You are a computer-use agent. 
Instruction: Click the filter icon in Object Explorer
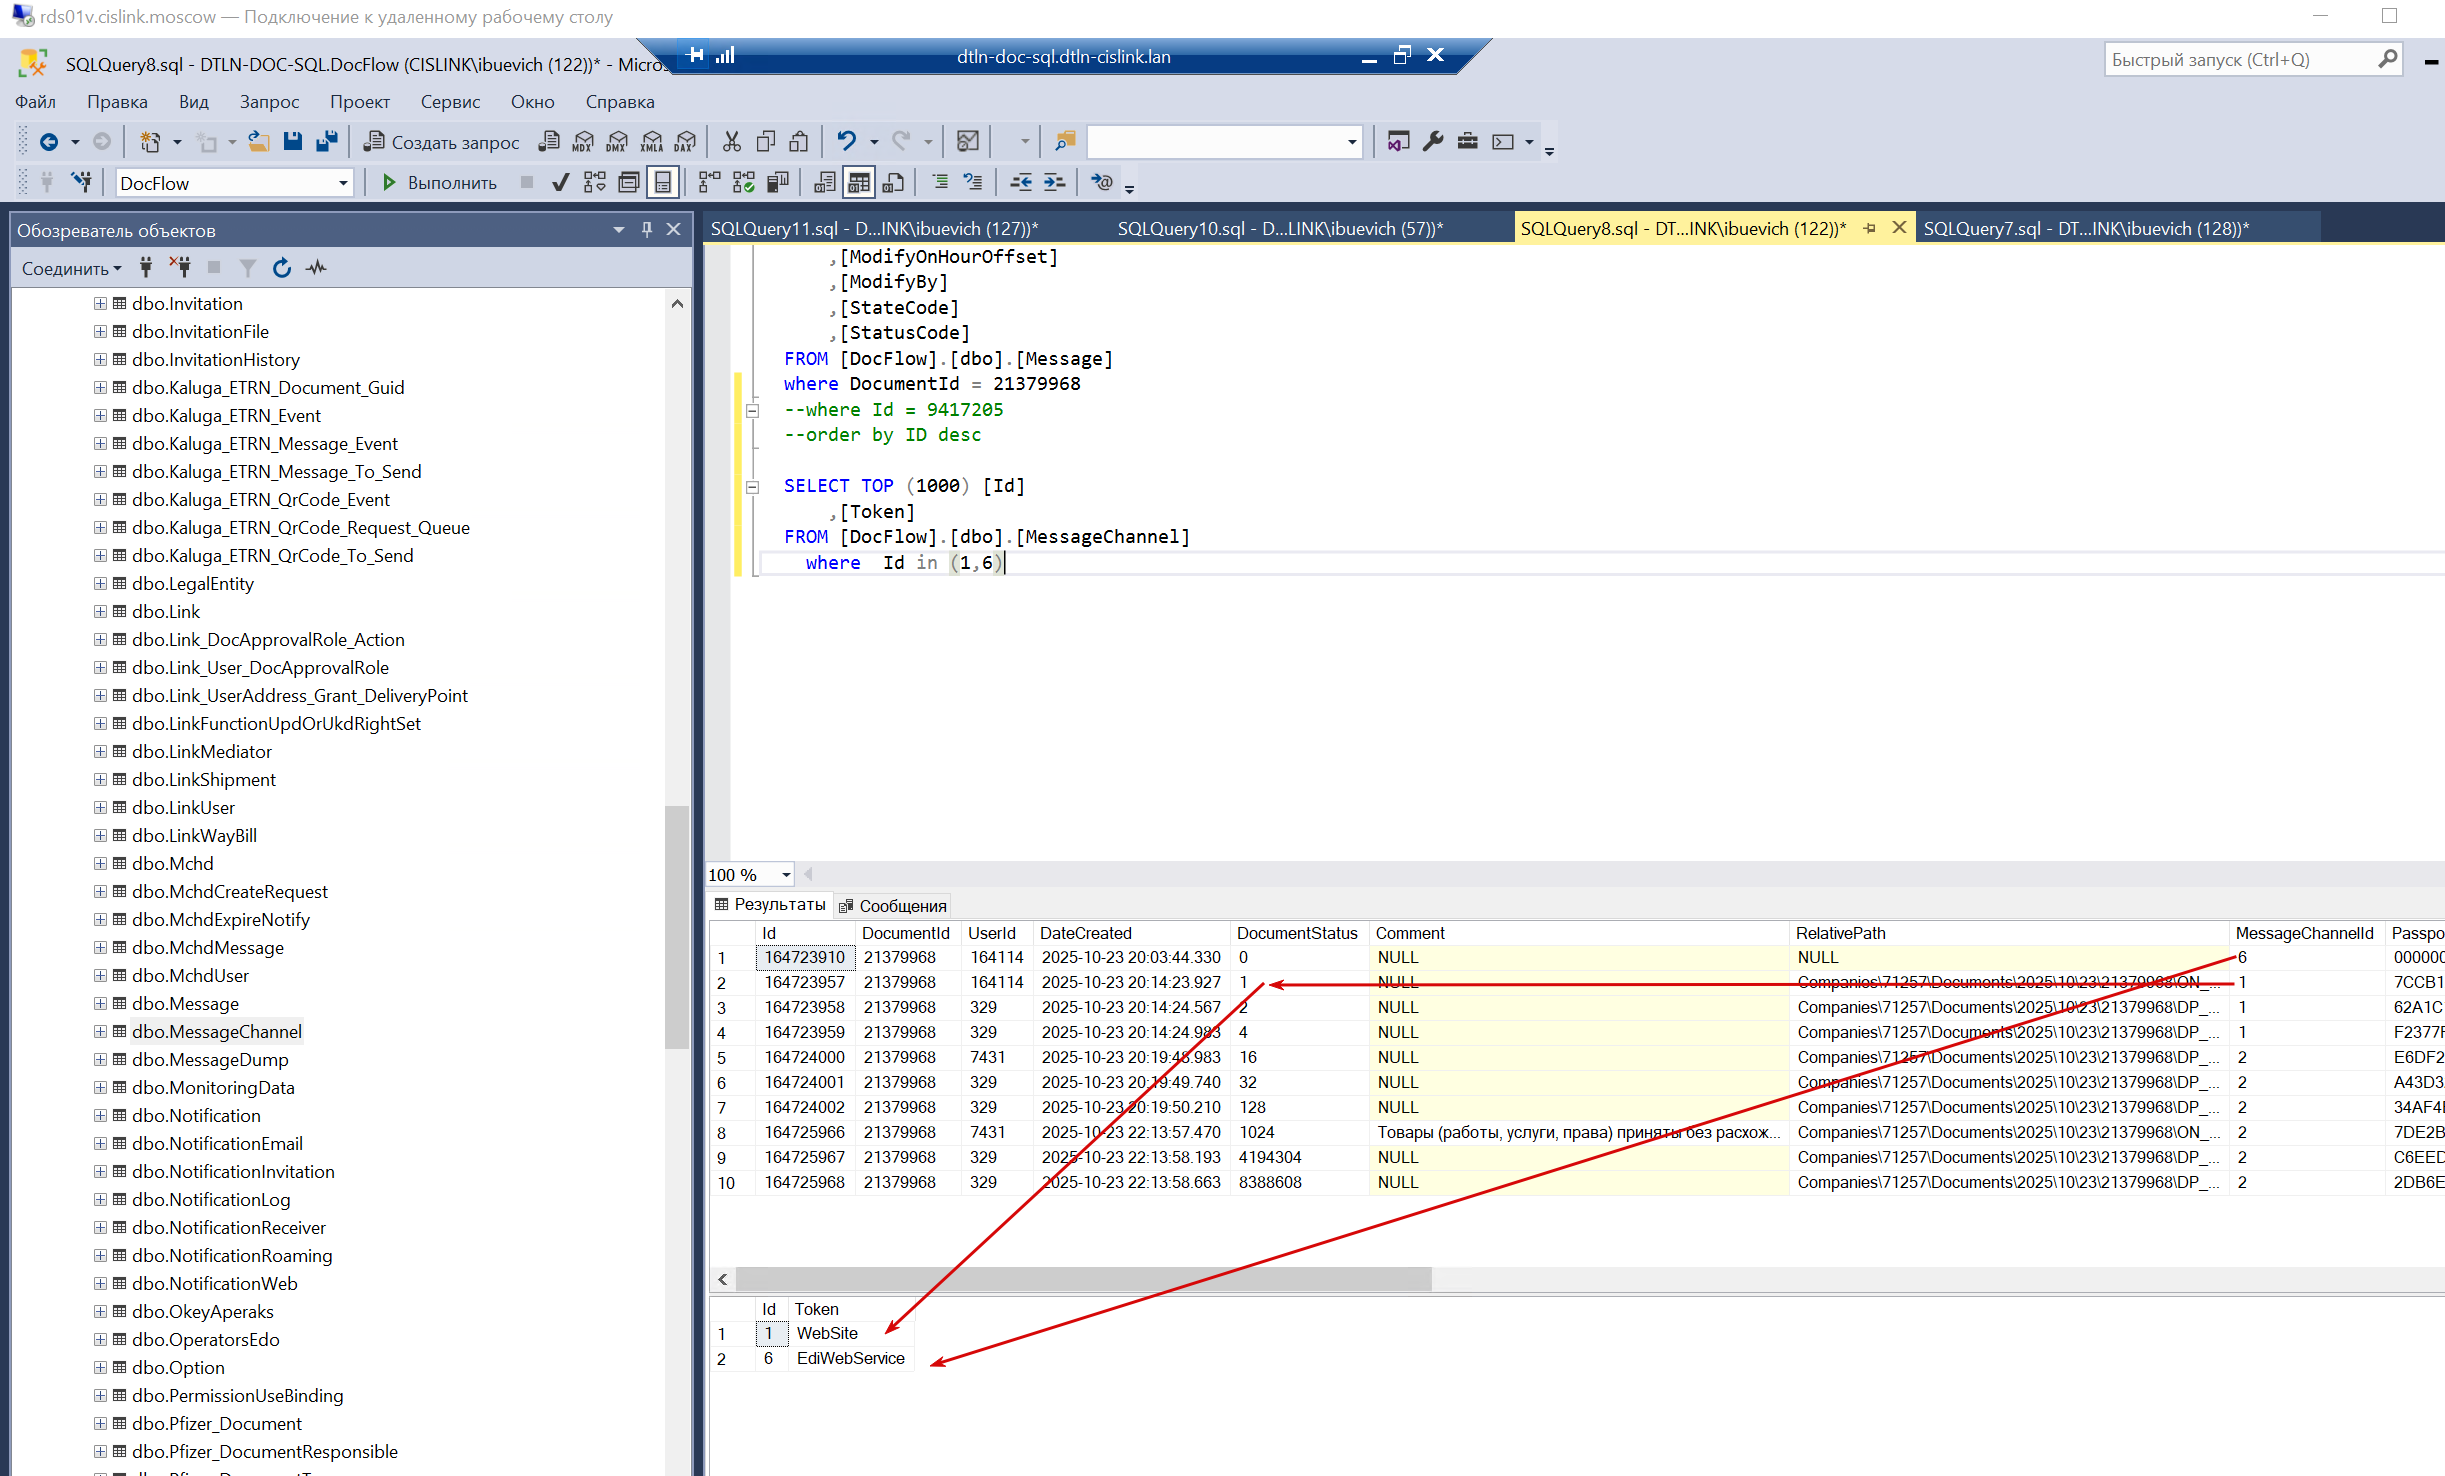coord(248,268)
